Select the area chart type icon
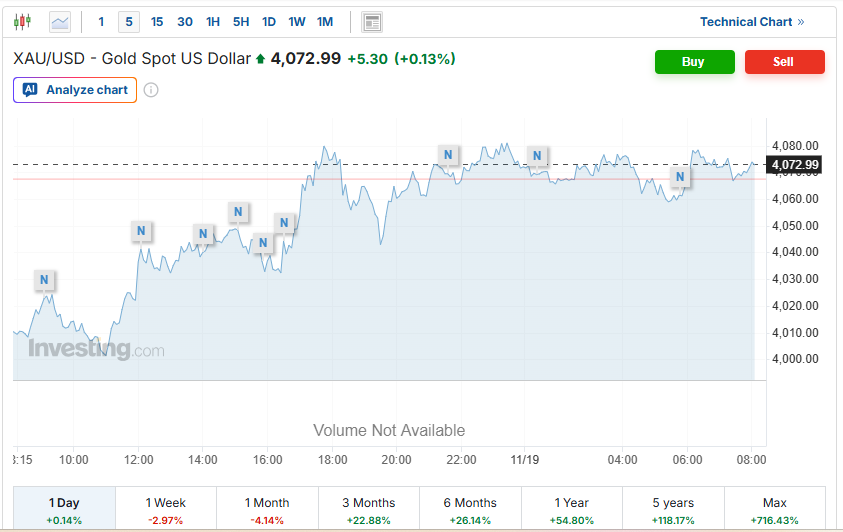 (60, 21)
